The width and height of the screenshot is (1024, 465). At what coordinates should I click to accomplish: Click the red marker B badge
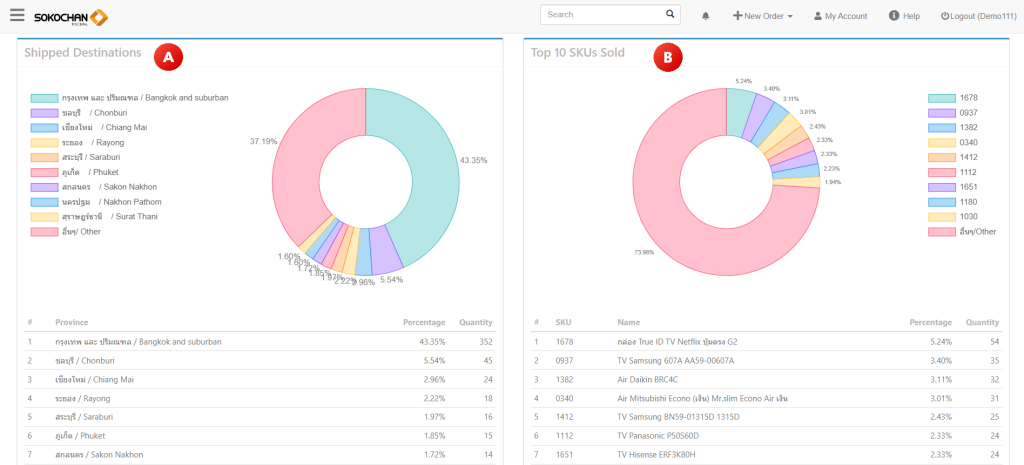665,57
